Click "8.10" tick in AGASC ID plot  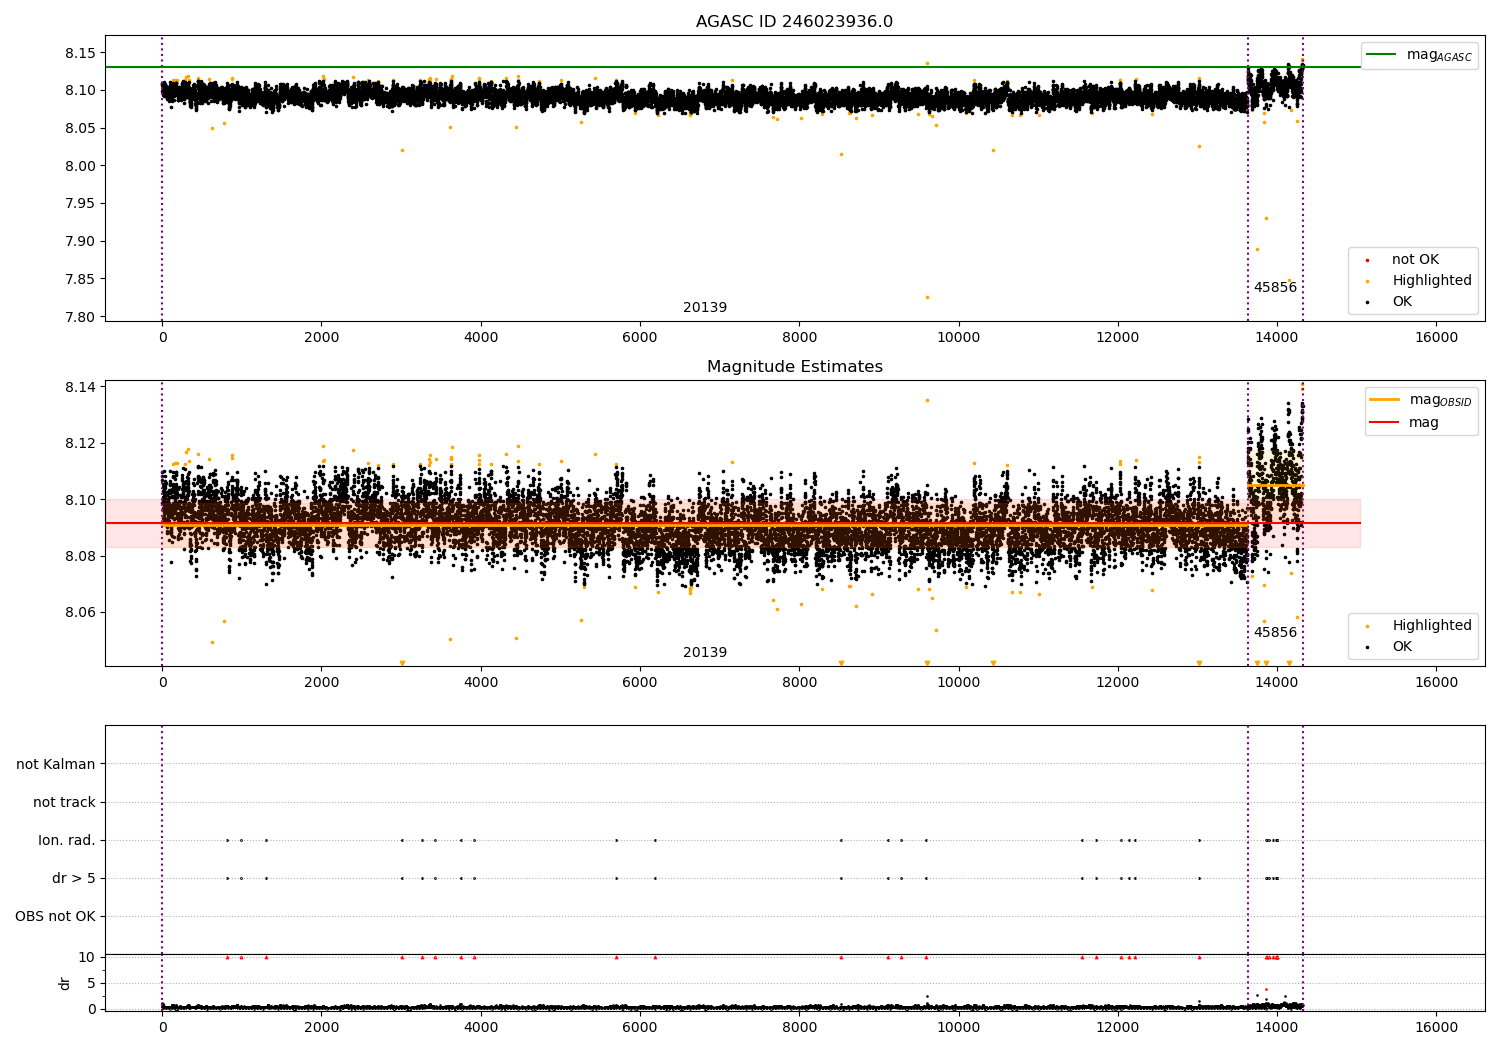point(79,91)
